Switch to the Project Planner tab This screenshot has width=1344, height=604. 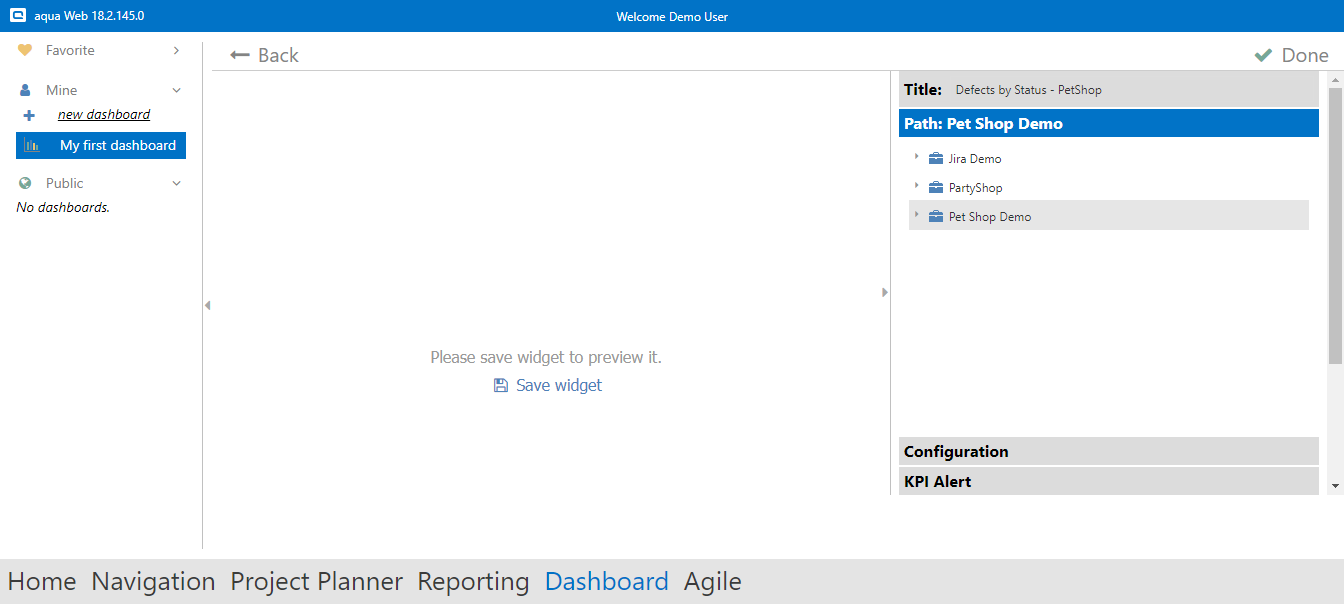(316, 581)
